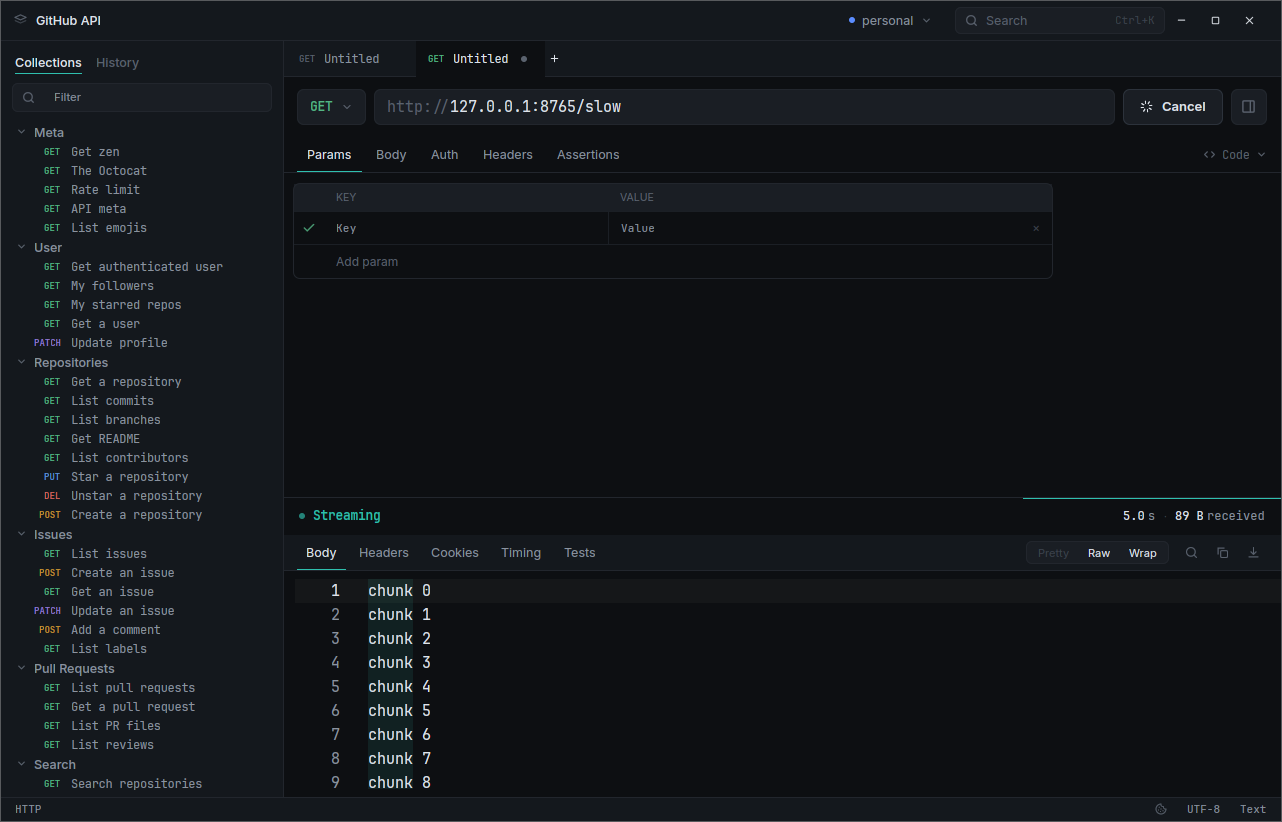Click the cookie icon in the status bar
This screenshot has height=822, width=1282.
[x=1161, y=809]
